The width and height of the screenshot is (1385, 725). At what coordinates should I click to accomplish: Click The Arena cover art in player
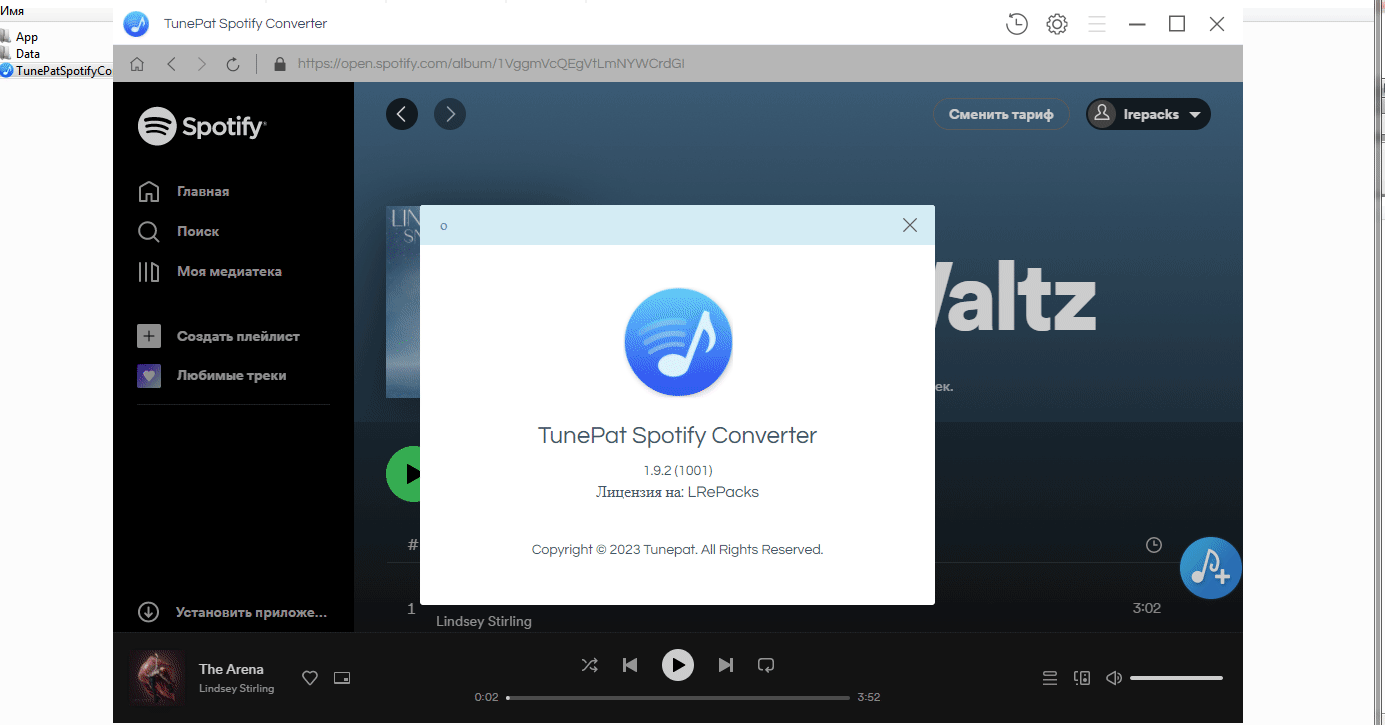pos(157,678)
